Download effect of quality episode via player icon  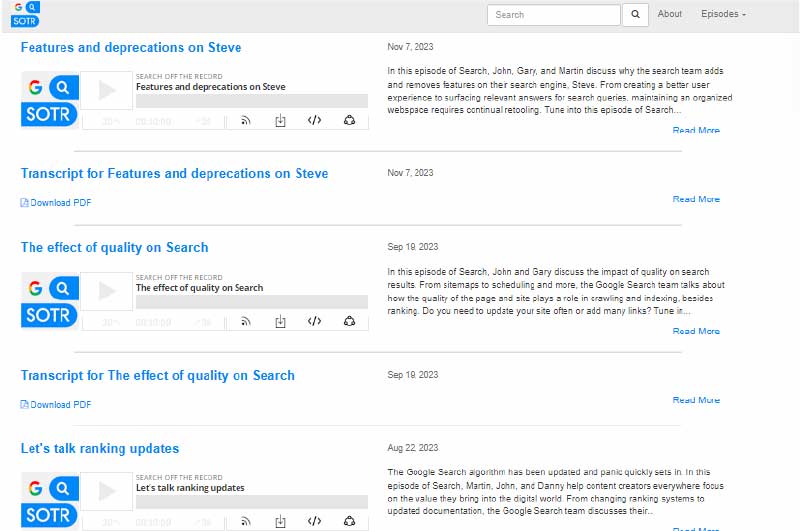280,322
